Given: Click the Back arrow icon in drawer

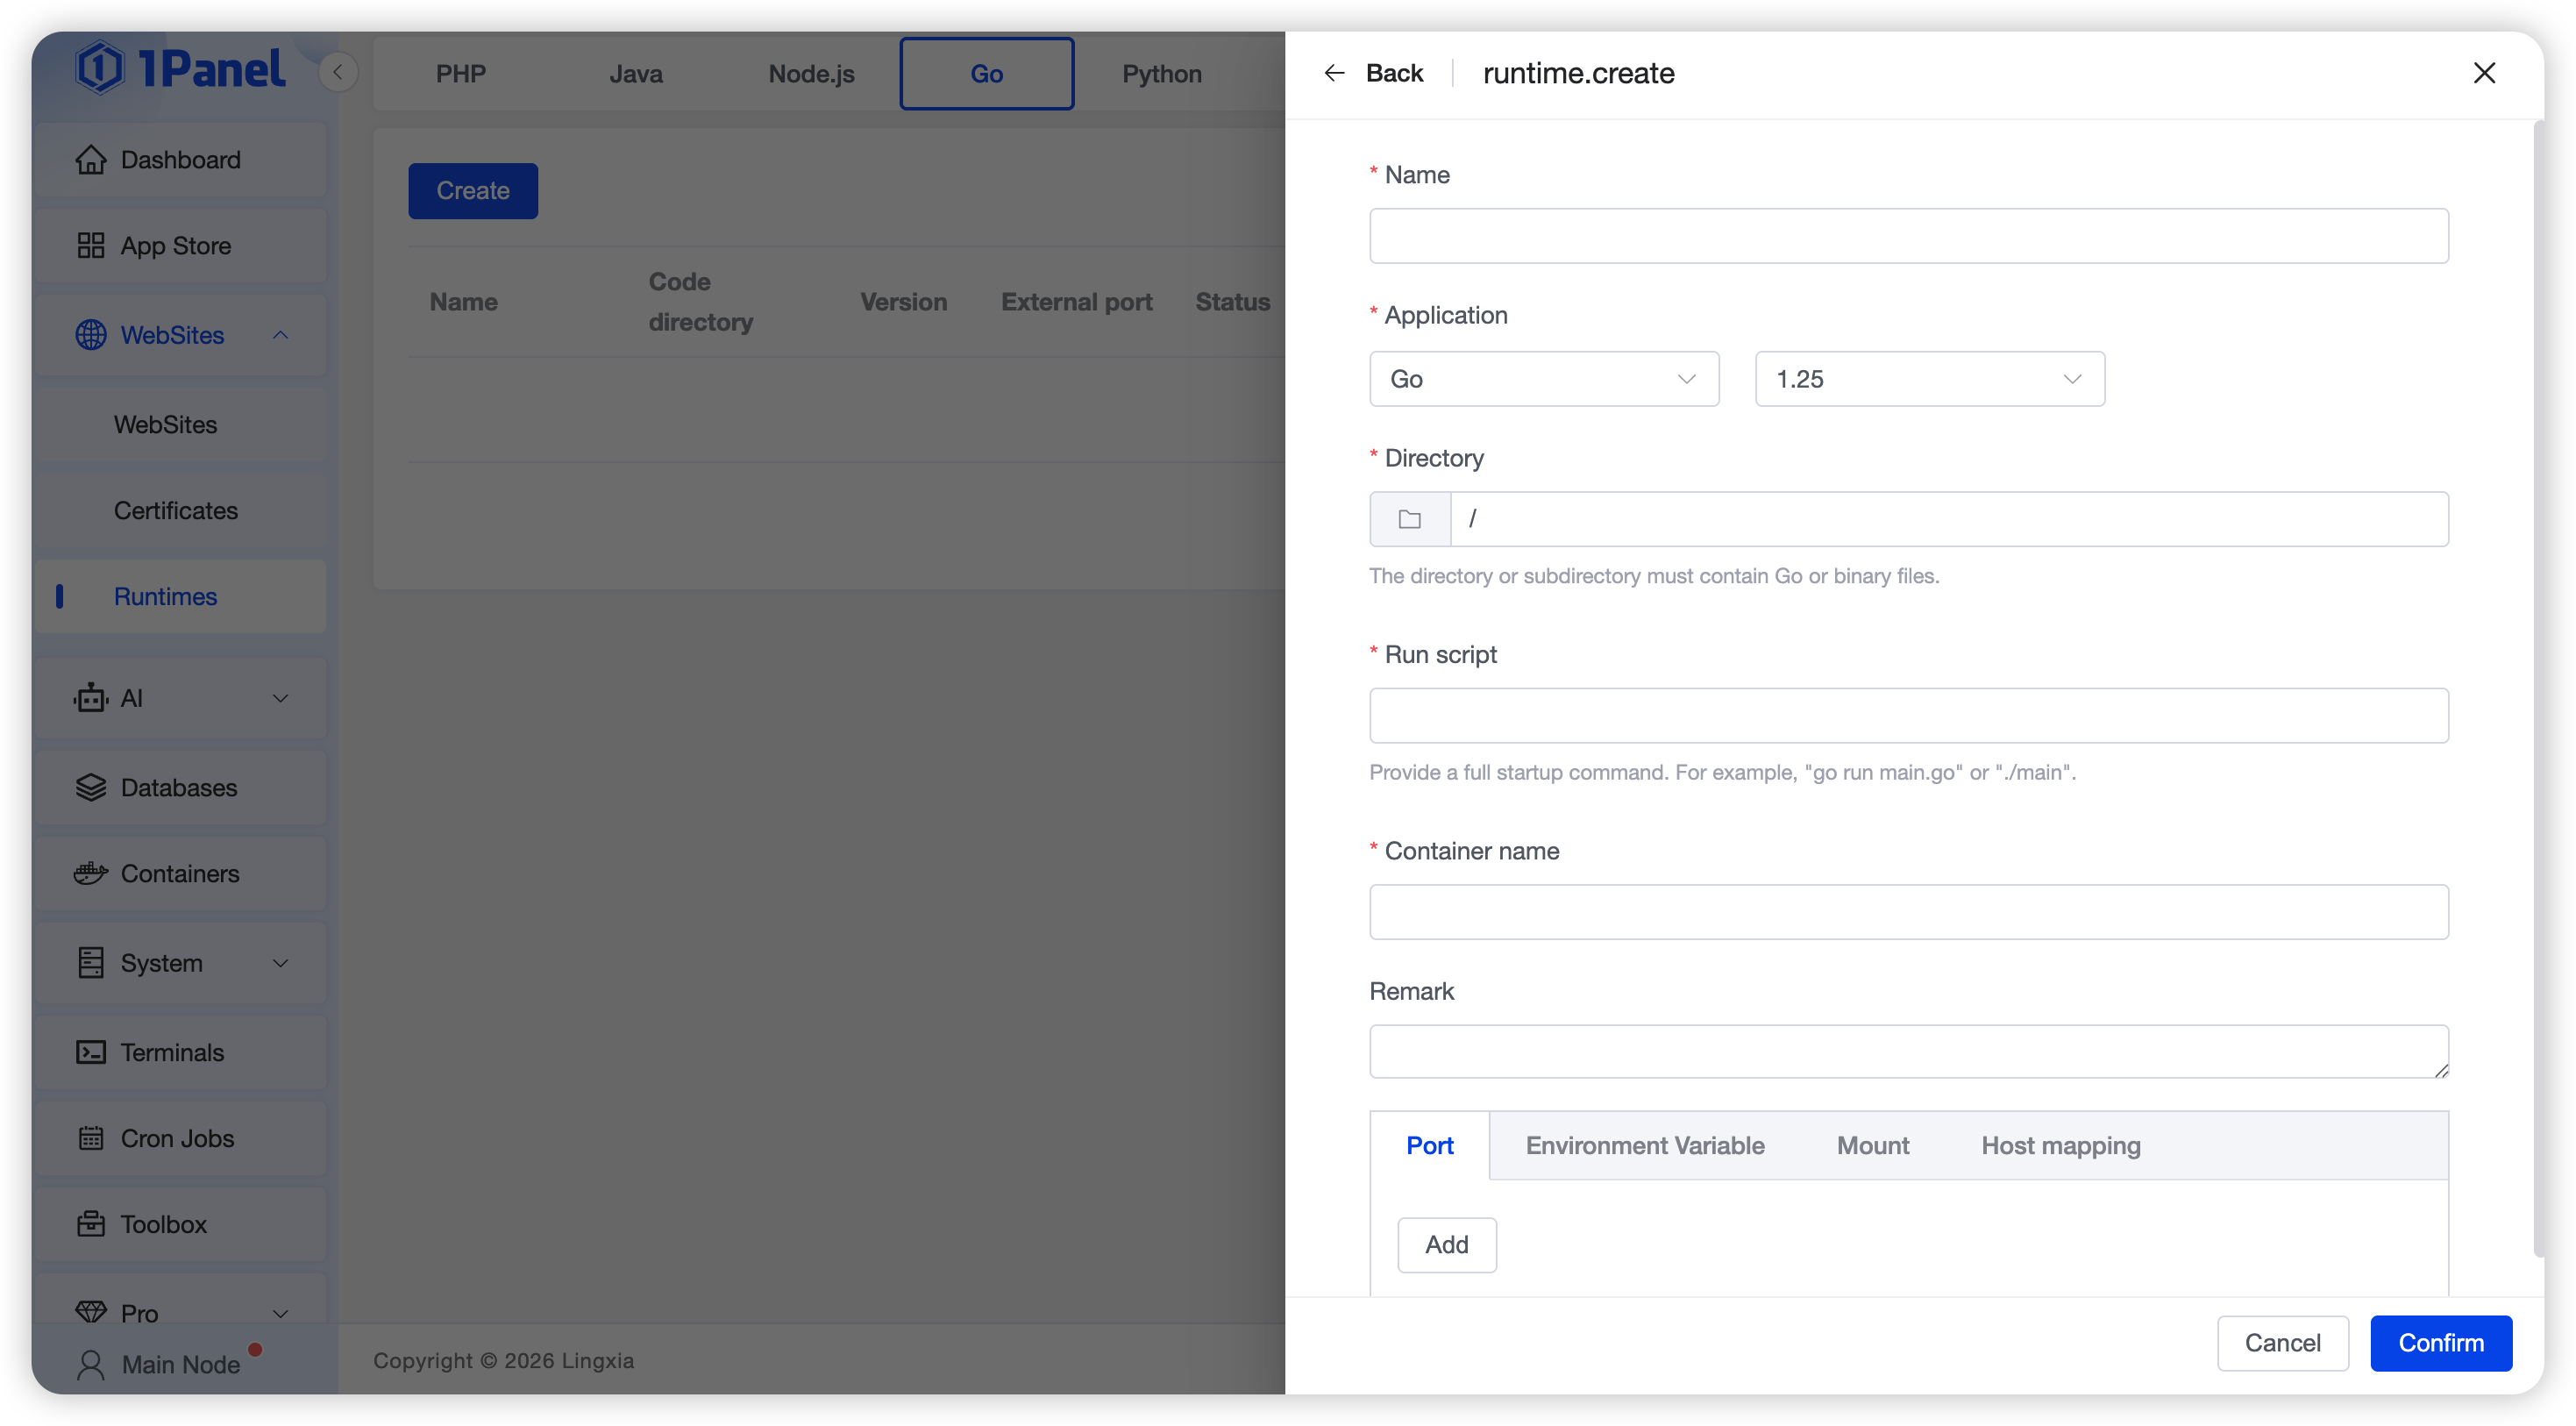Looking at the screenshot, I should pyautogui.click(x=1334, y=73).
